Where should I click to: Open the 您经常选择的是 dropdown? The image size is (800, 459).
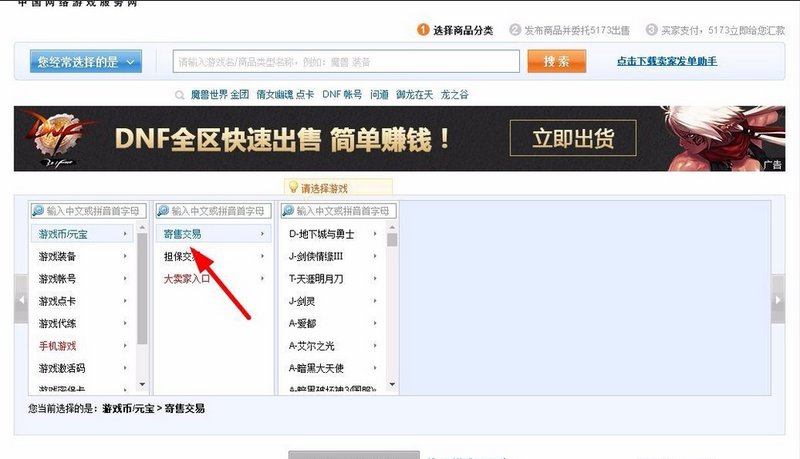pyautogui.click(x=86, y=62)
